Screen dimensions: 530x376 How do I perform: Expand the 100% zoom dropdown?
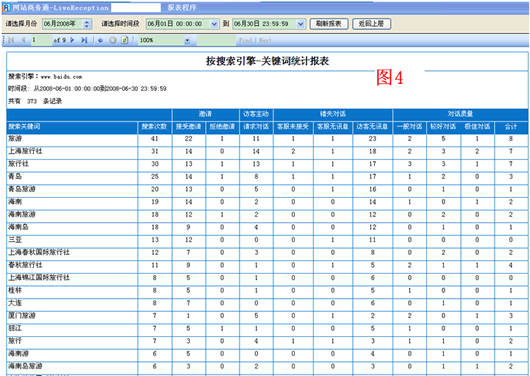(187, 41)
